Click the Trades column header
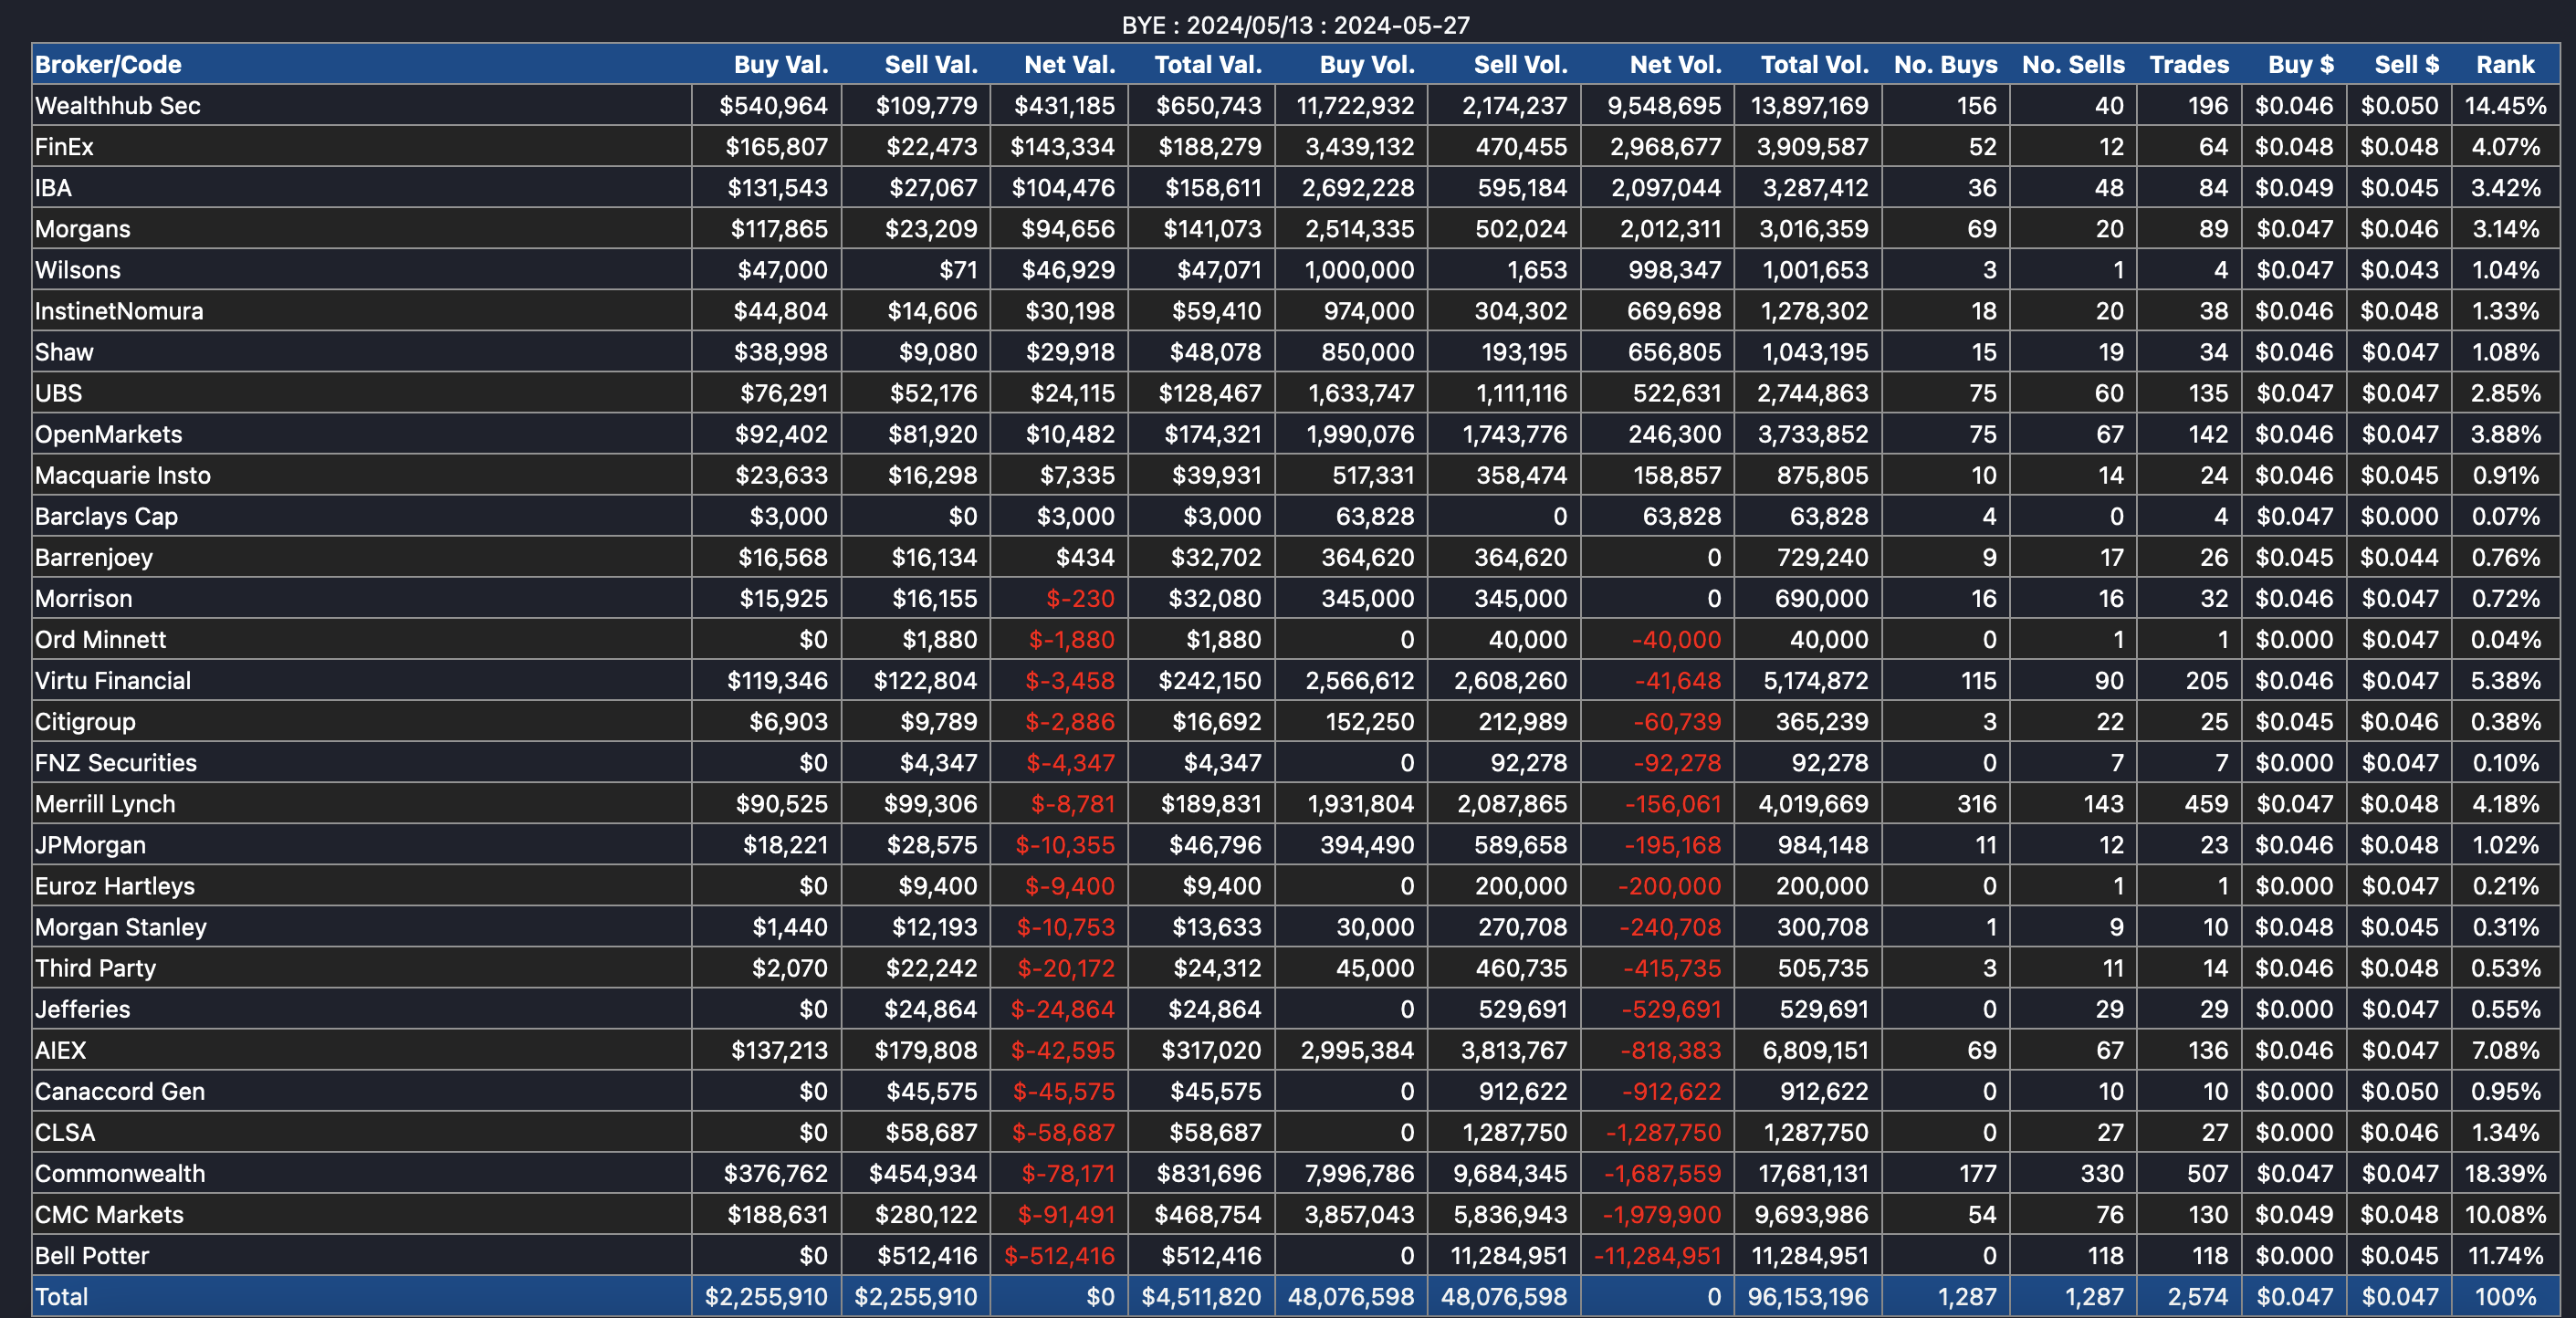The image size is (2576, 1318). [2189, 65]
